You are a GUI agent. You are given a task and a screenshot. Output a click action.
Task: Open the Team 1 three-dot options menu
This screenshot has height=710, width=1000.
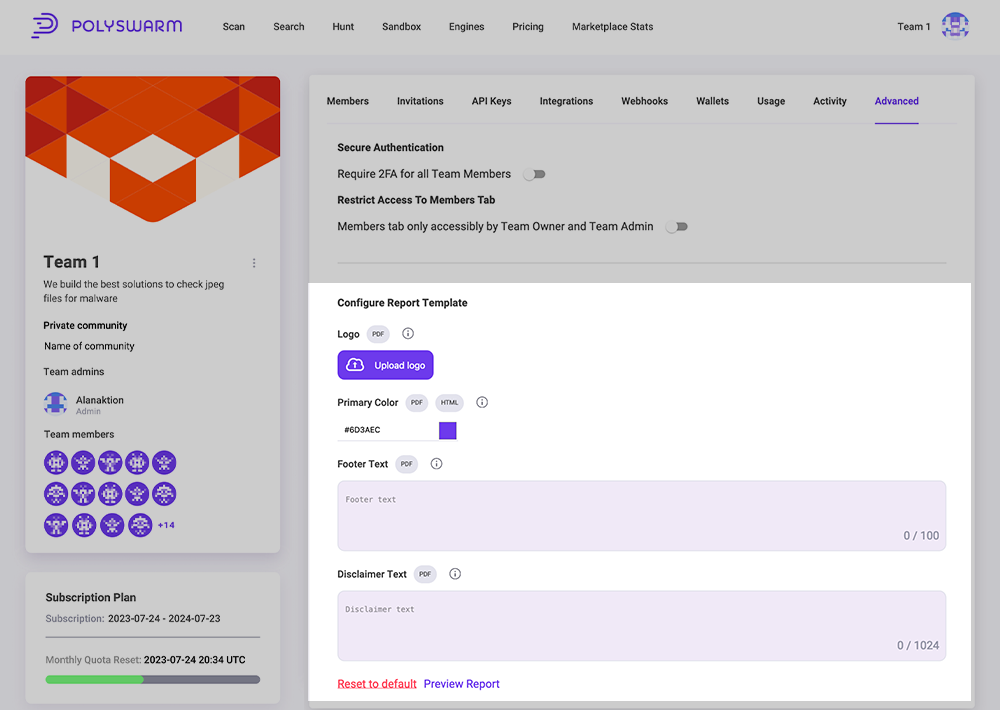[x=254, y=263]
